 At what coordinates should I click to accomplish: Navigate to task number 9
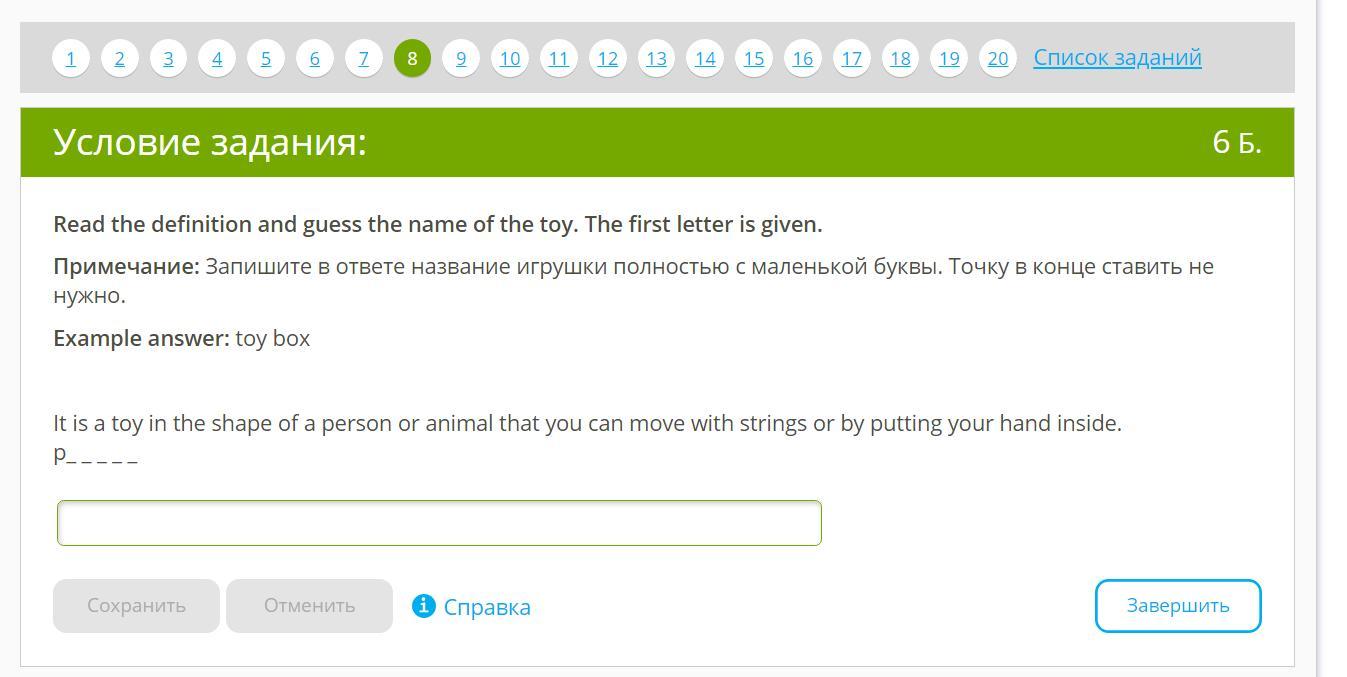[x=461, y=58]
